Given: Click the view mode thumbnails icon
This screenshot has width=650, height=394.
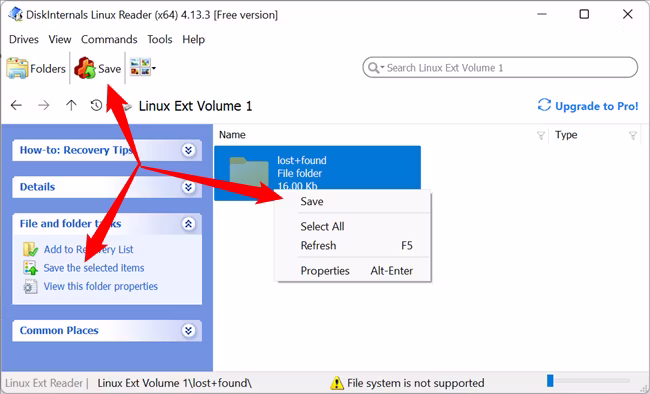Looking at the screenshot, I should point(140,67).
